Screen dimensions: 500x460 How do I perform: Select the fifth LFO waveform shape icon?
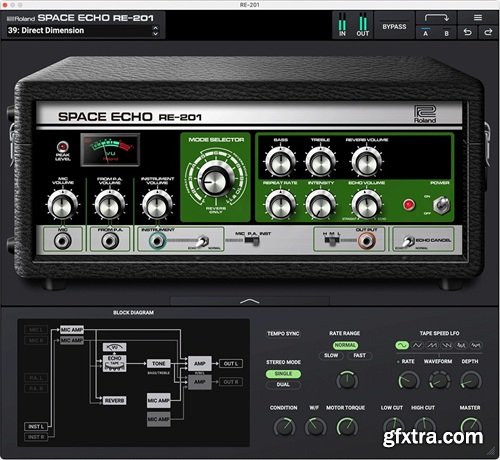click(x=461, y=345)
